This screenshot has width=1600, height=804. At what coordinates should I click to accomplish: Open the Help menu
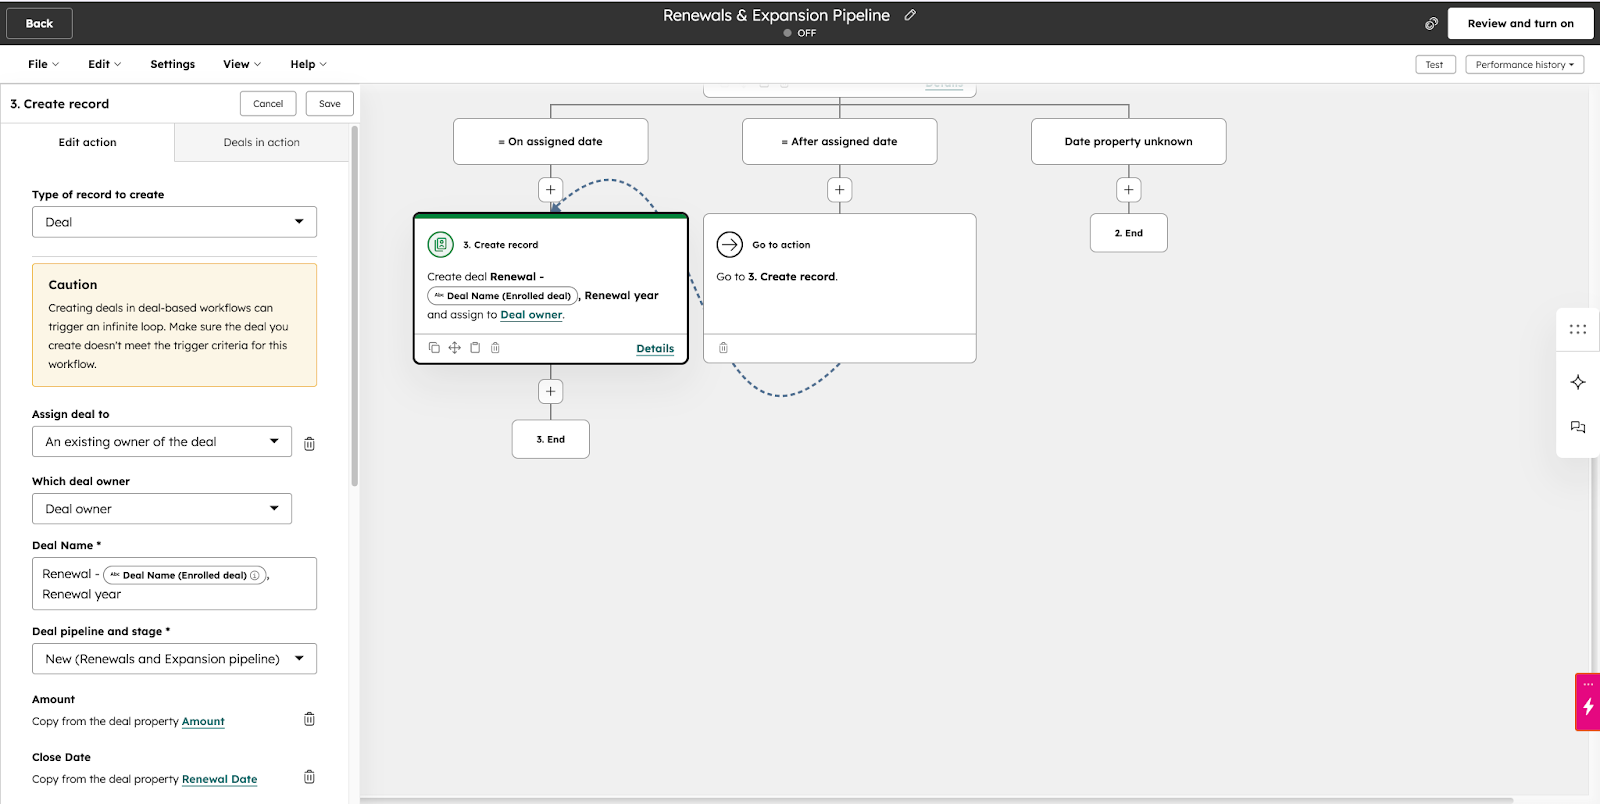308,64
